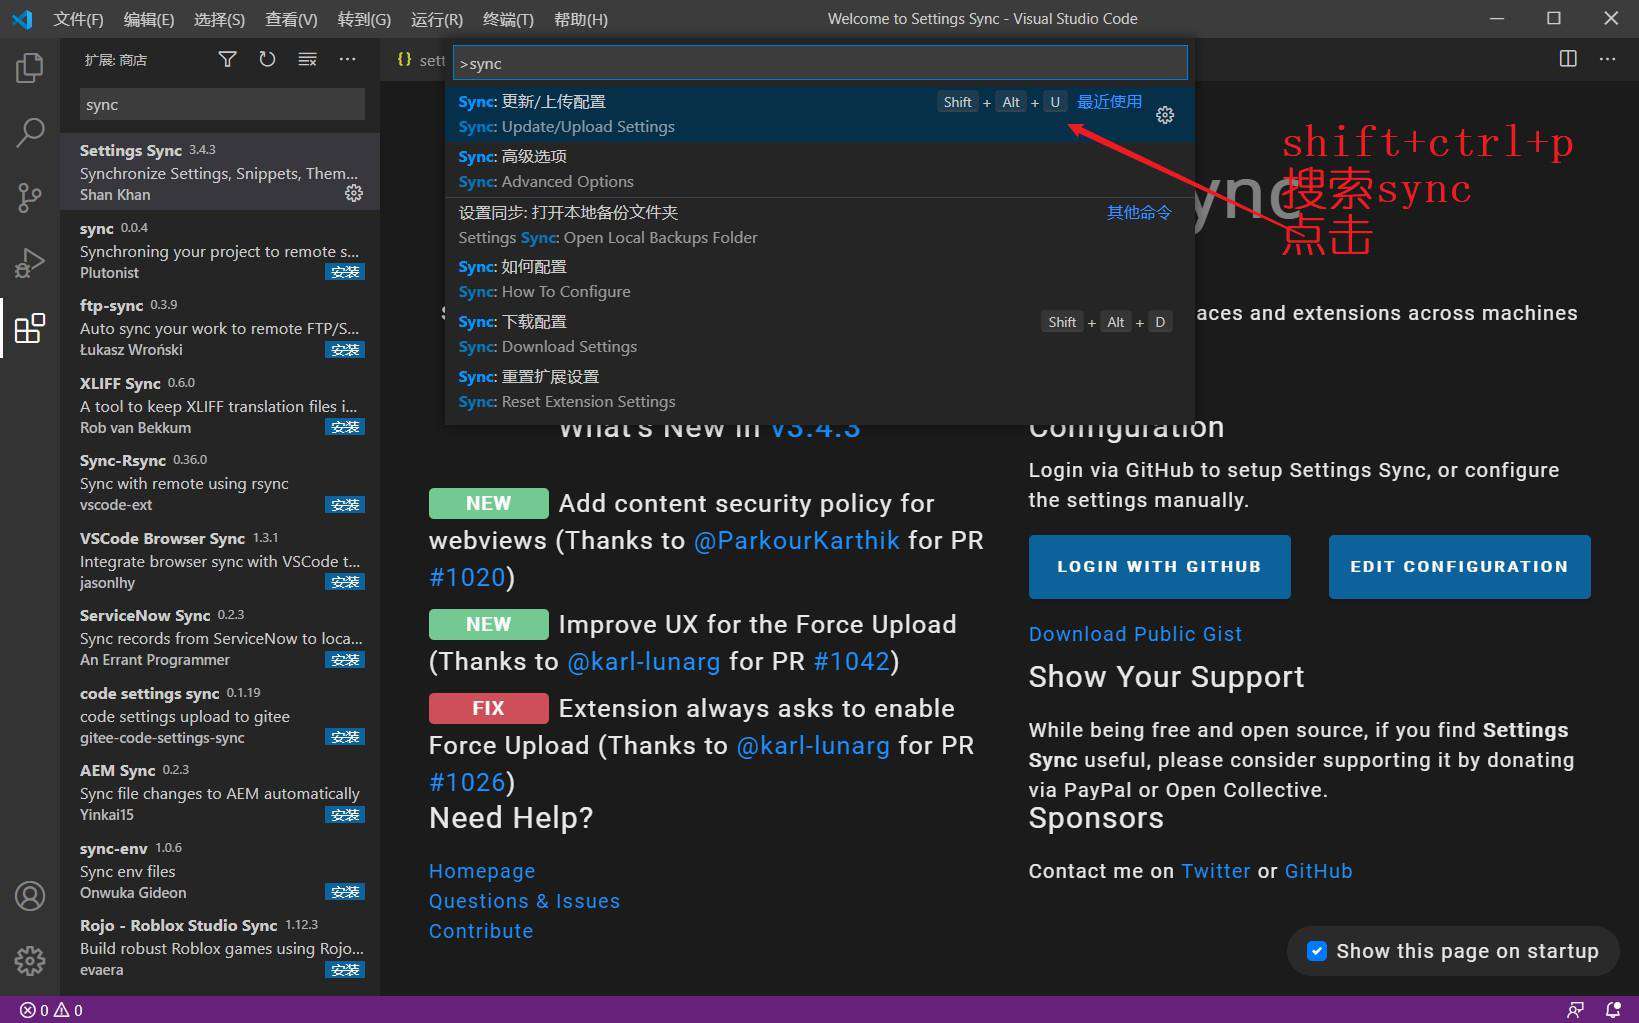
Task: Open the 文件(F) menu
Action: (x=78, y=19)
